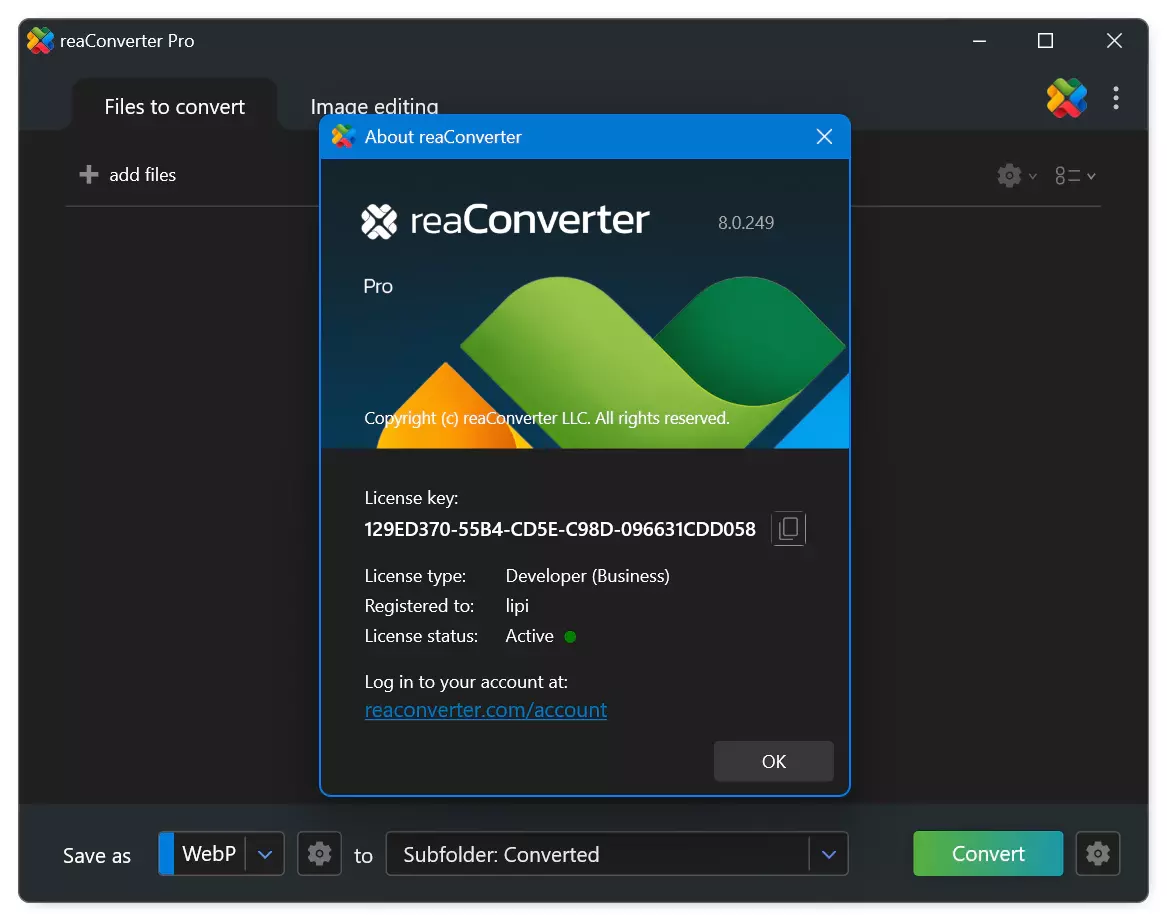The height and width of the screenshot is (921, 1167).
Task: Open the three-dot menu at top right
Action: pyautogui.click(x=1115, y=98)
